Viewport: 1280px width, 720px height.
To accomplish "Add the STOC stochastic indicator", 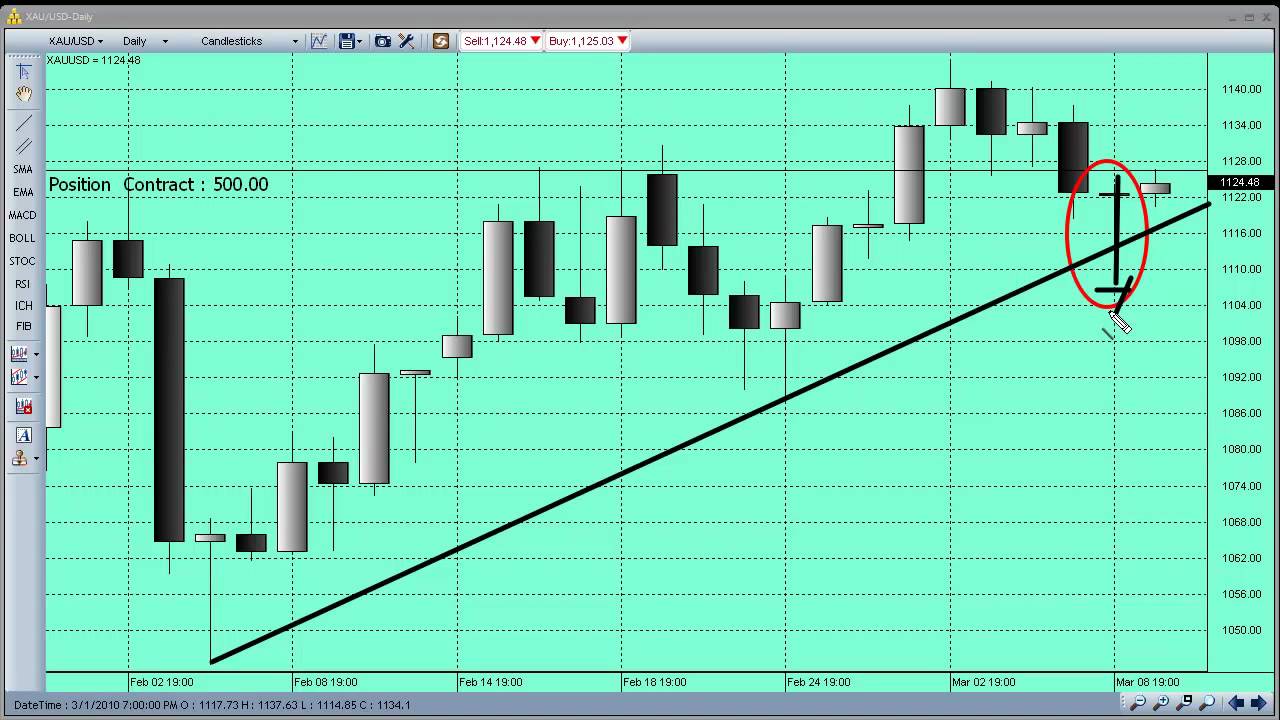I will click(x=23, y=261).
